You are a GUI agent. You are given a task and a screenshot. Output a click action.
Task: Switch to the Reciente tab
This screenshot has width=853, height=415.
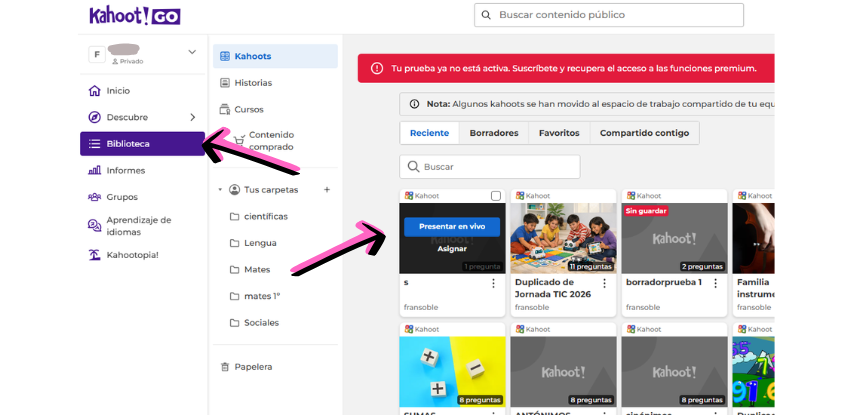coord(430,133)
